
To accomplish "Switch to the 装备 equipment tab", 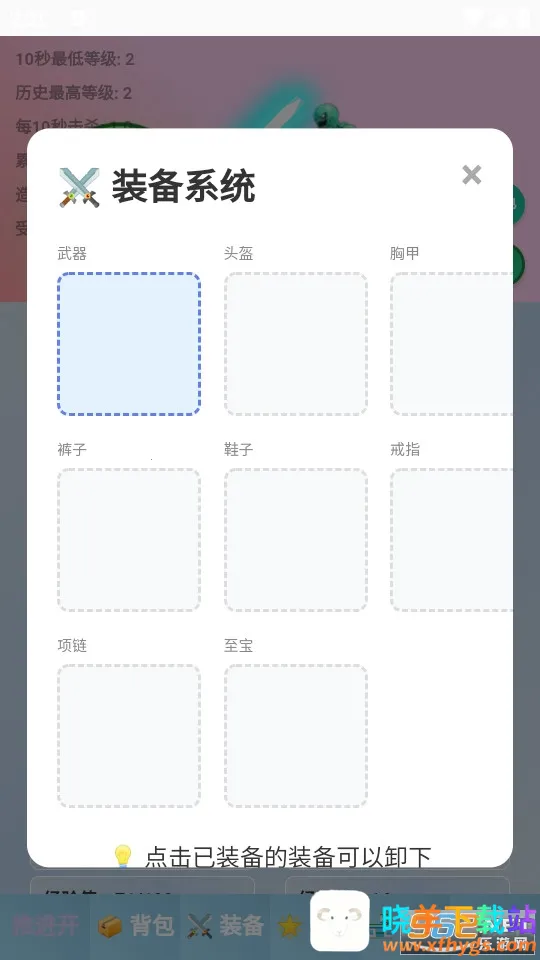I will (241, 925).
